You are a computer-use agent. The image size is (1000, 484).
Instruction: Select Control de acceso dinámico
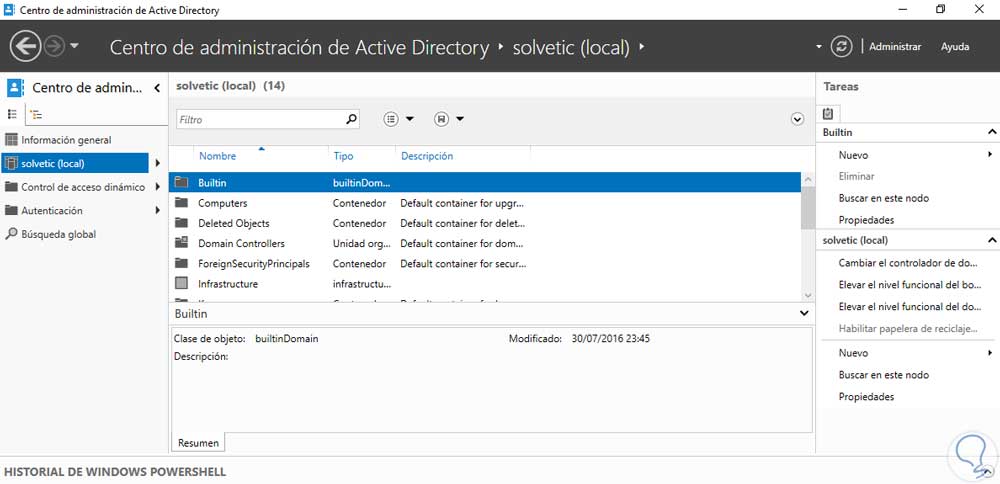click(x=83, y=187)
